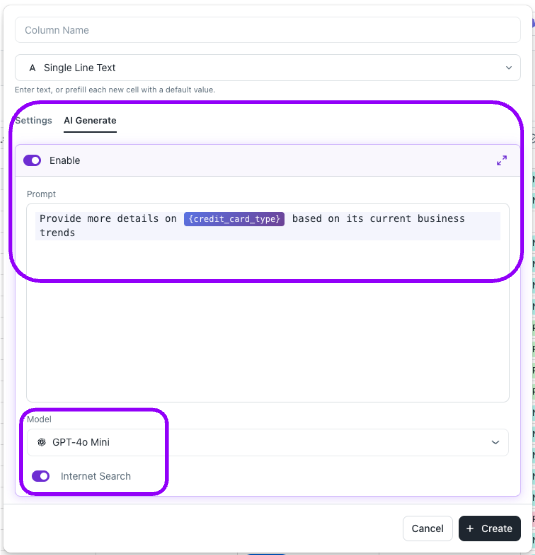Click the OpenAI logo icon beside GPT-4o Mini

click(x=41, y=442)
